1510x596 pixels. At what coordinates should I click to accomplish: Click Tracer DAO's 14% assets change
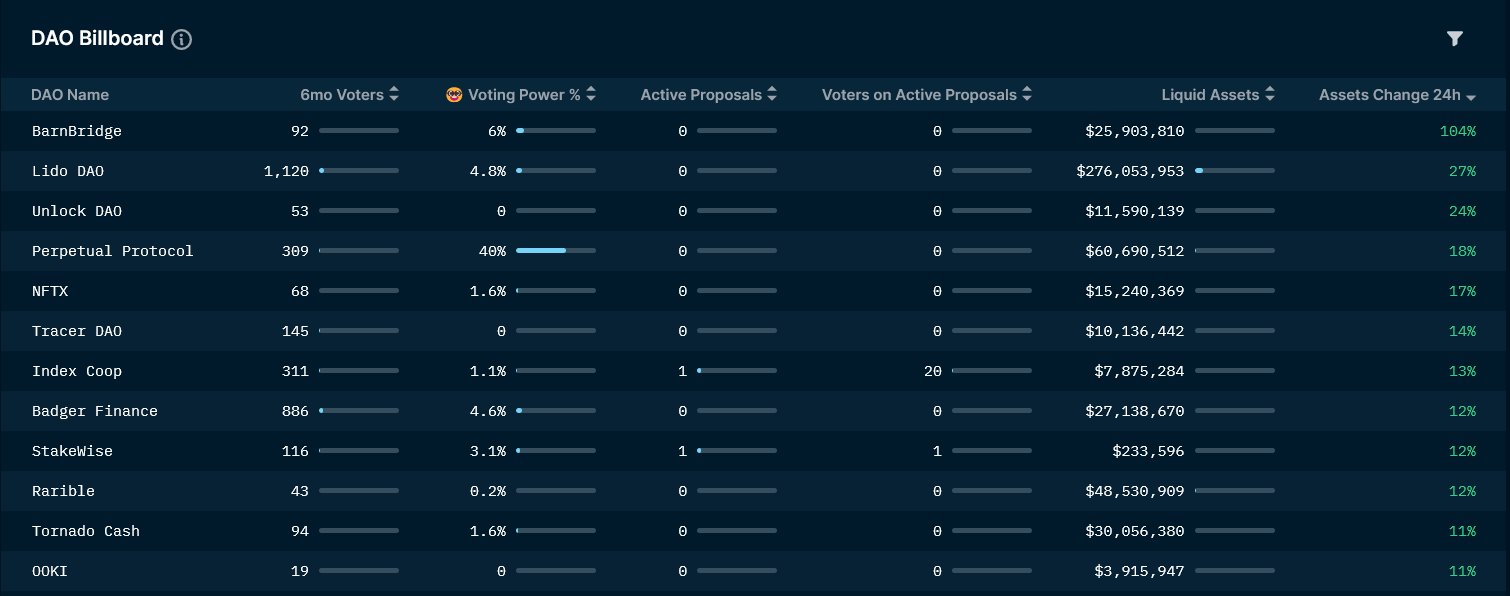(x=1463, y=331)
